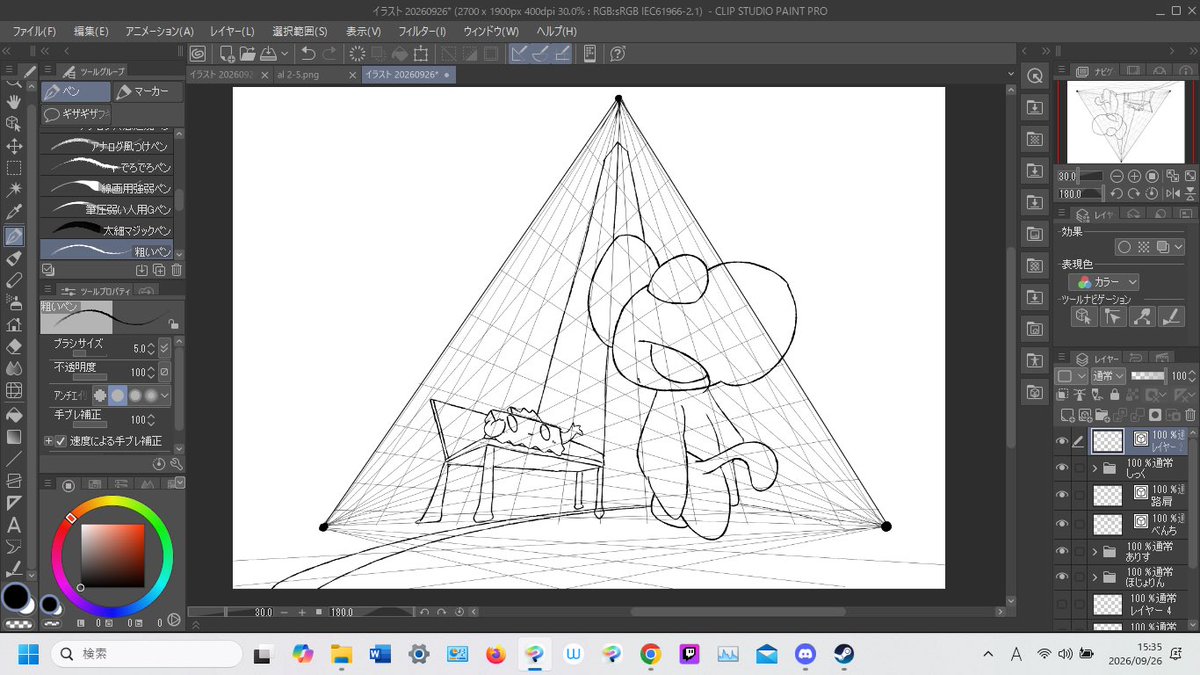Expand the ほじょりん layer folder
Viewport: 1200px width, 675px height.
pos(1096,577)
